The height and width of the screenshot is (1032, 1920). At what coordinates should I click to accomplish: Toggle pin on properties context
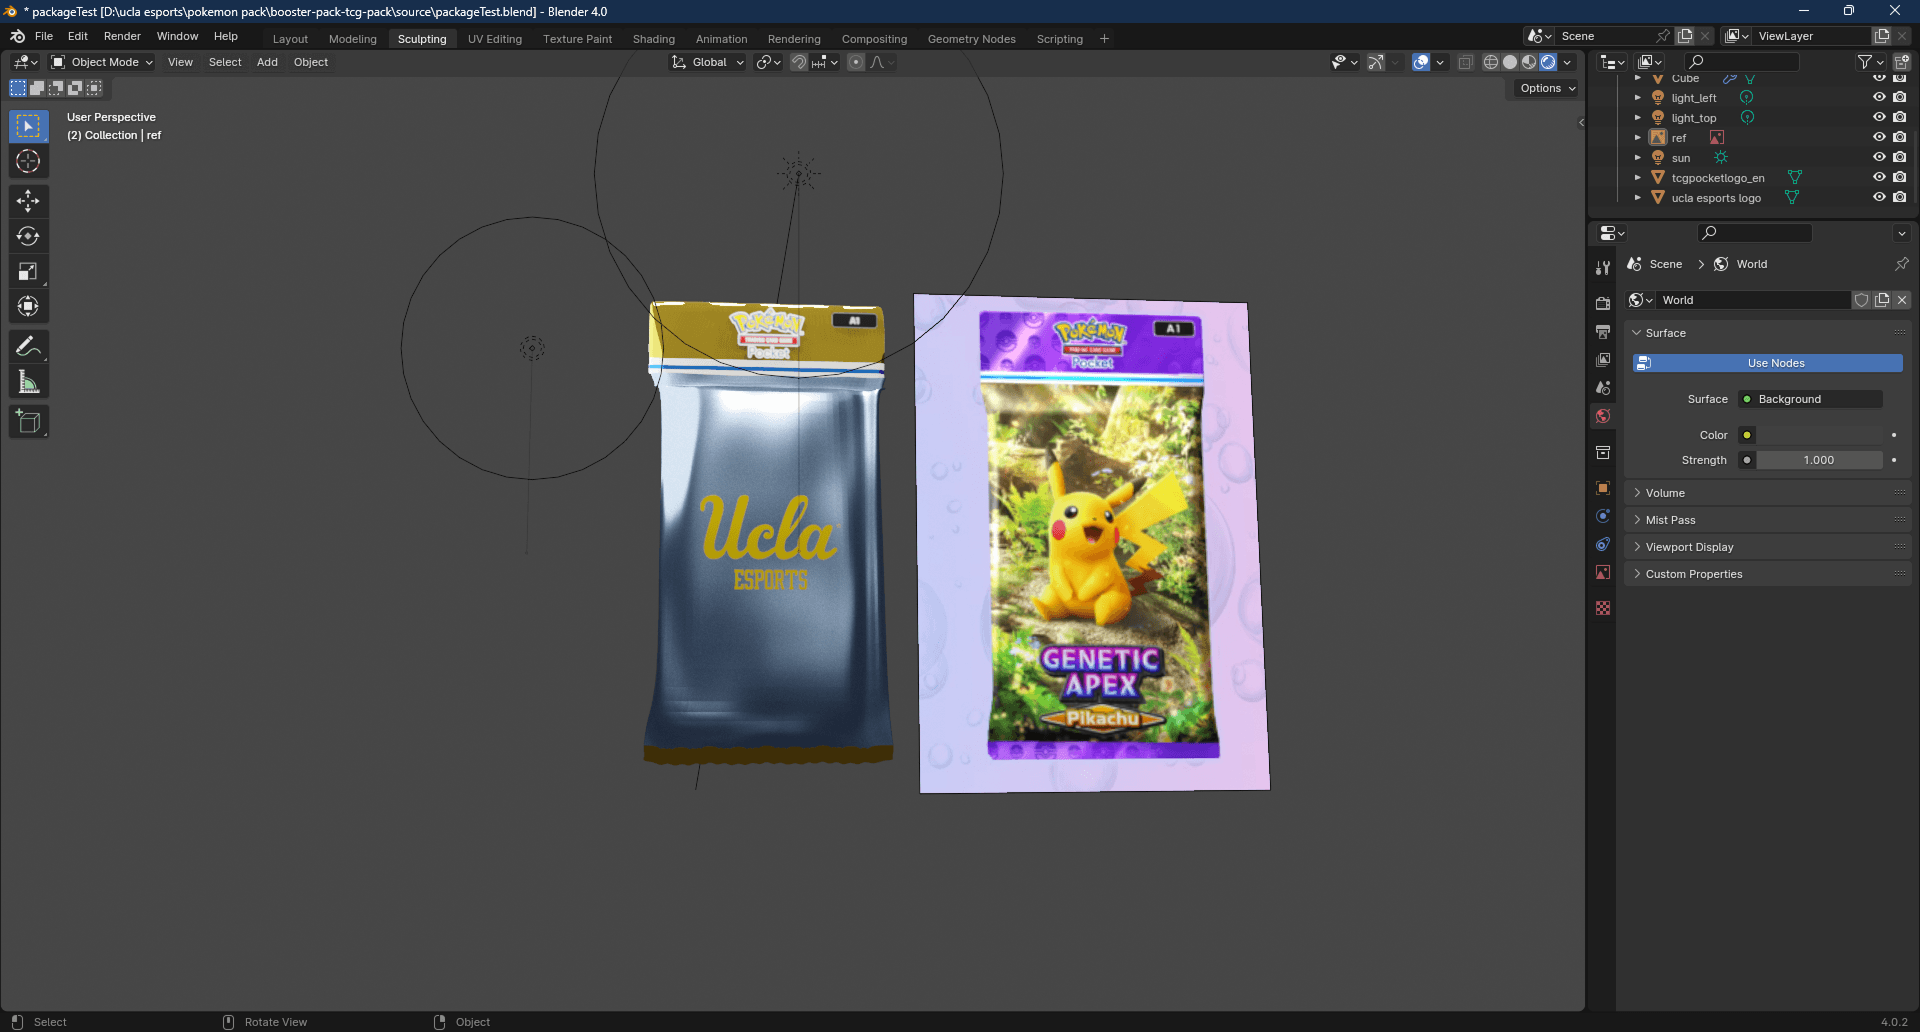coord(1901,264)
